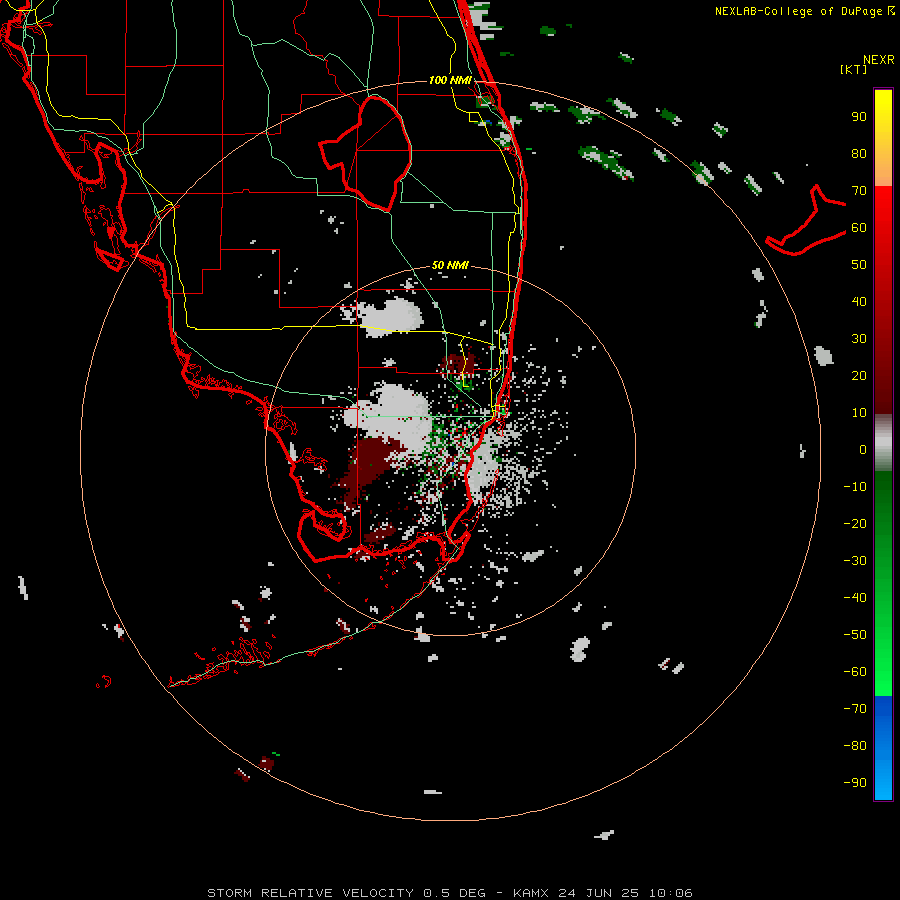Click the 0 value on the velocity scale
Screen dimensions: 900x900
coord(863,449)
